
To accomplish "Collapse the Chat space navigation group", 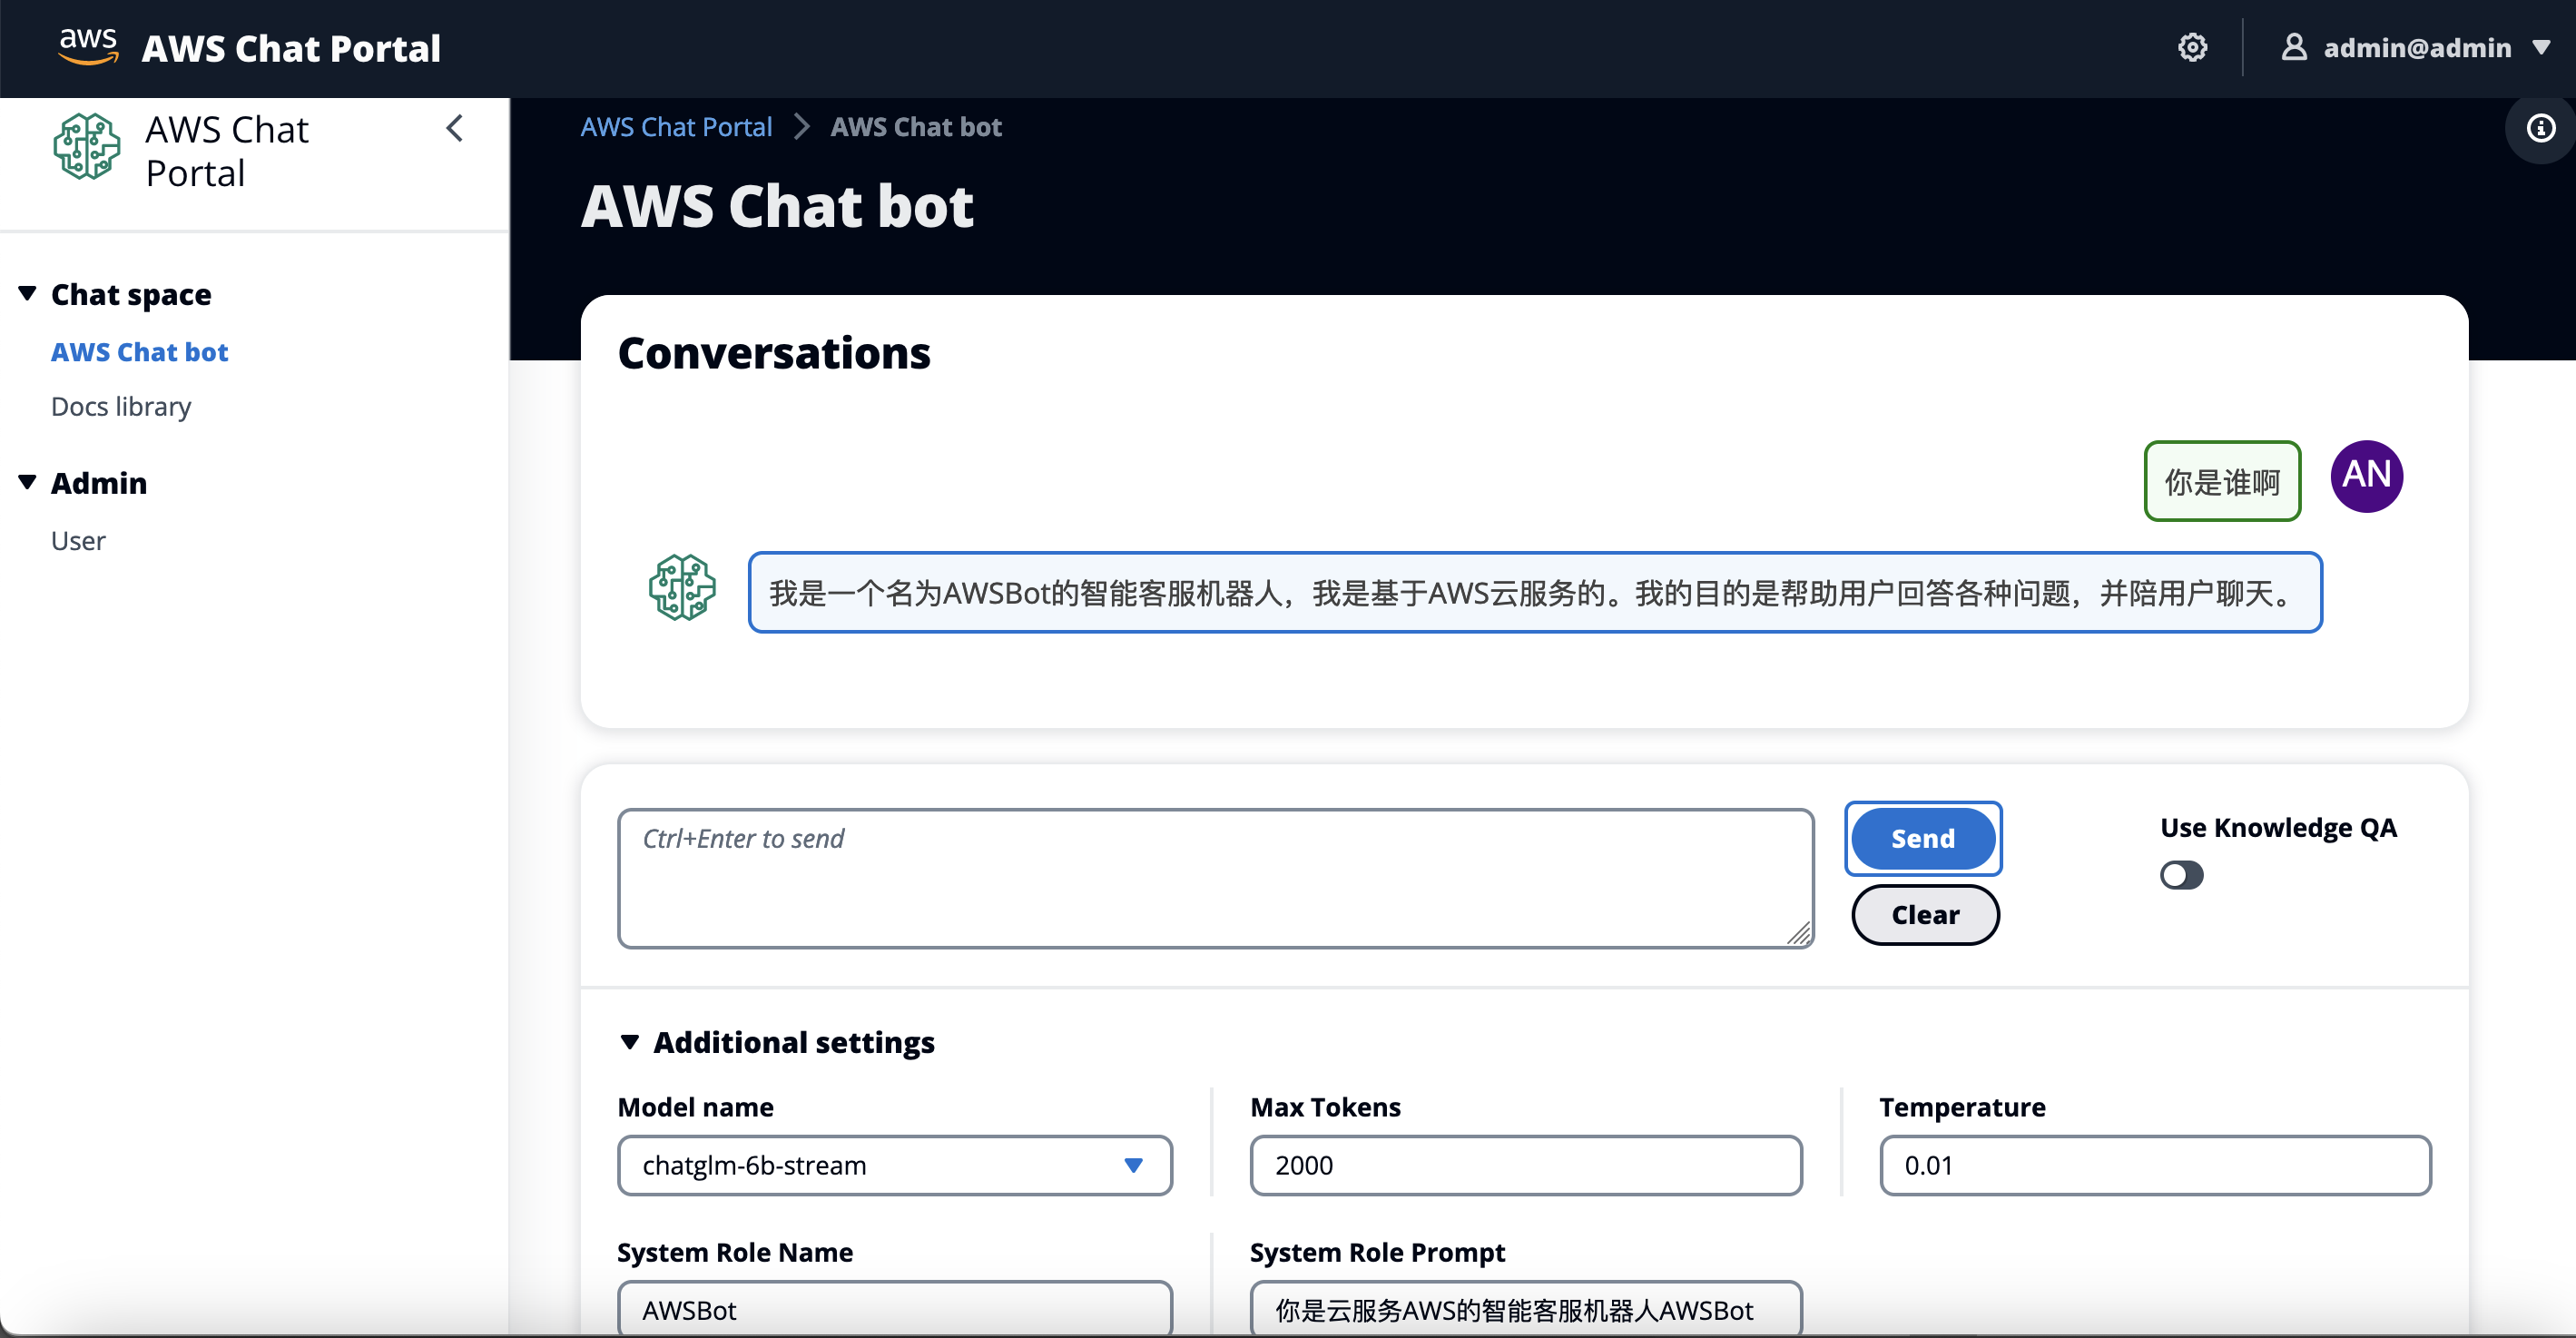I will (28, 294).
